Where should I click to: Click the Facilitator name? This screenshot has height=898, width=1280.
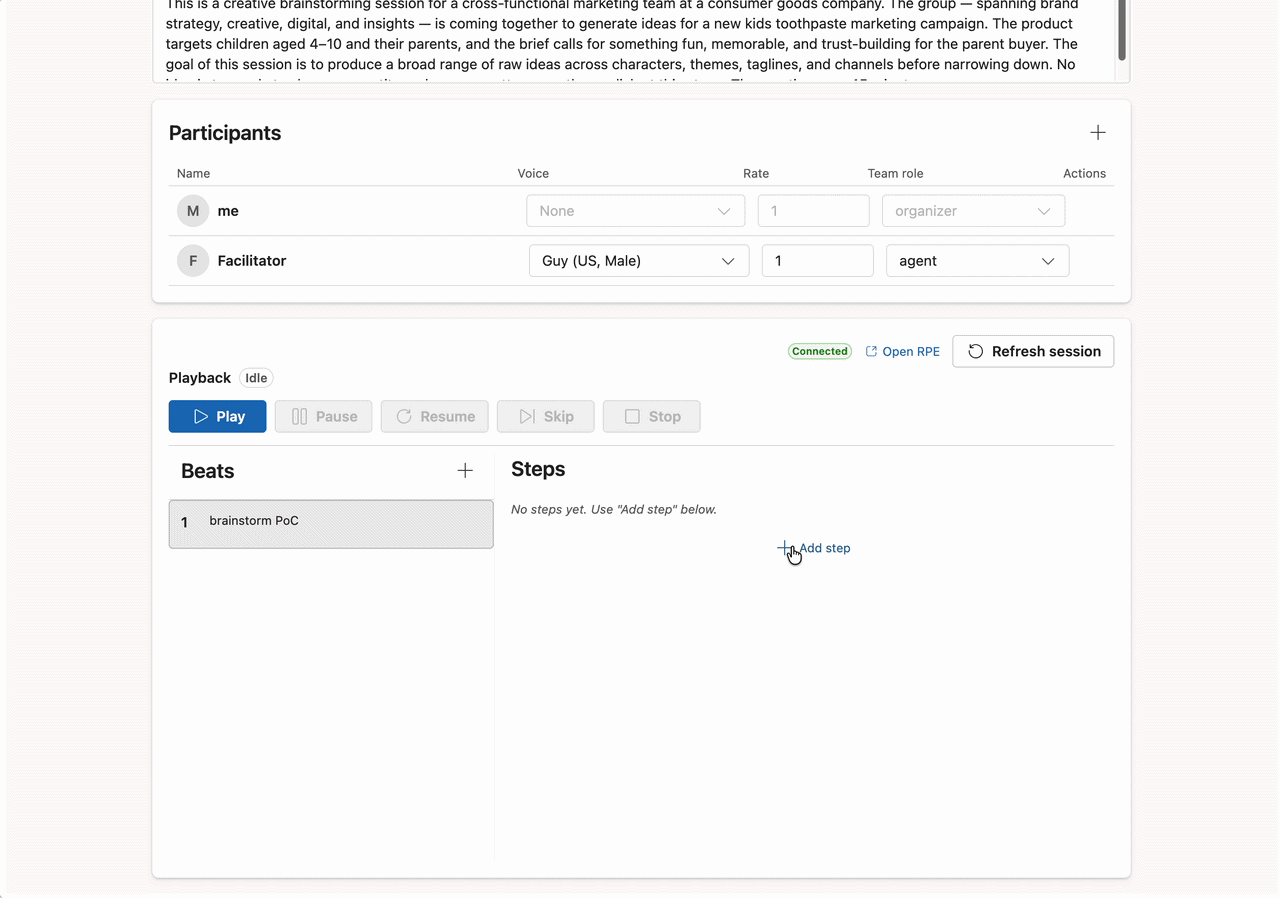252,261
